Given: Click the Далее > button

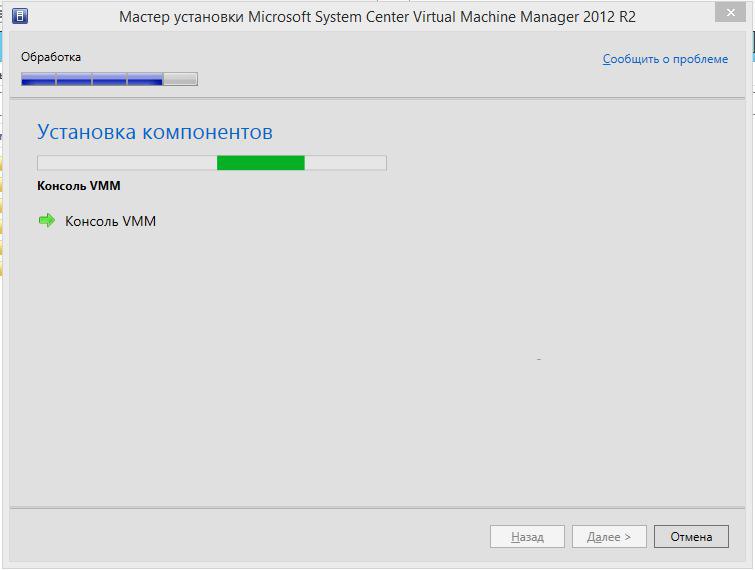Looking at the screenshot, I should click(609, 536).
